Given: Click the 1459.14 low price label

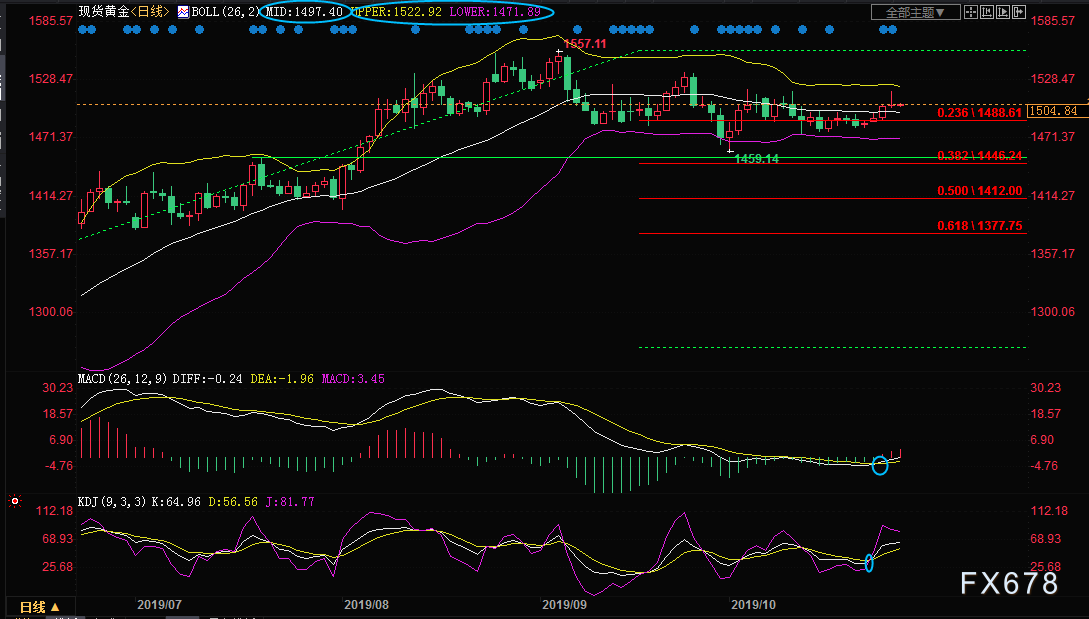Looking at the screenshot, I should (x=756, y=159).
